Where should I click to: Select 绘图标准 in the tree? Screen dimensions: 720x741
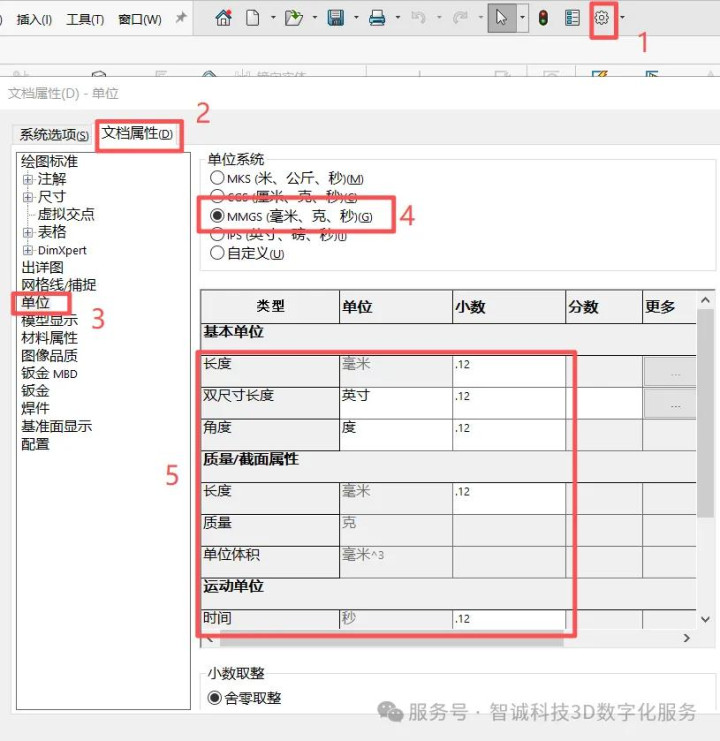49,162
